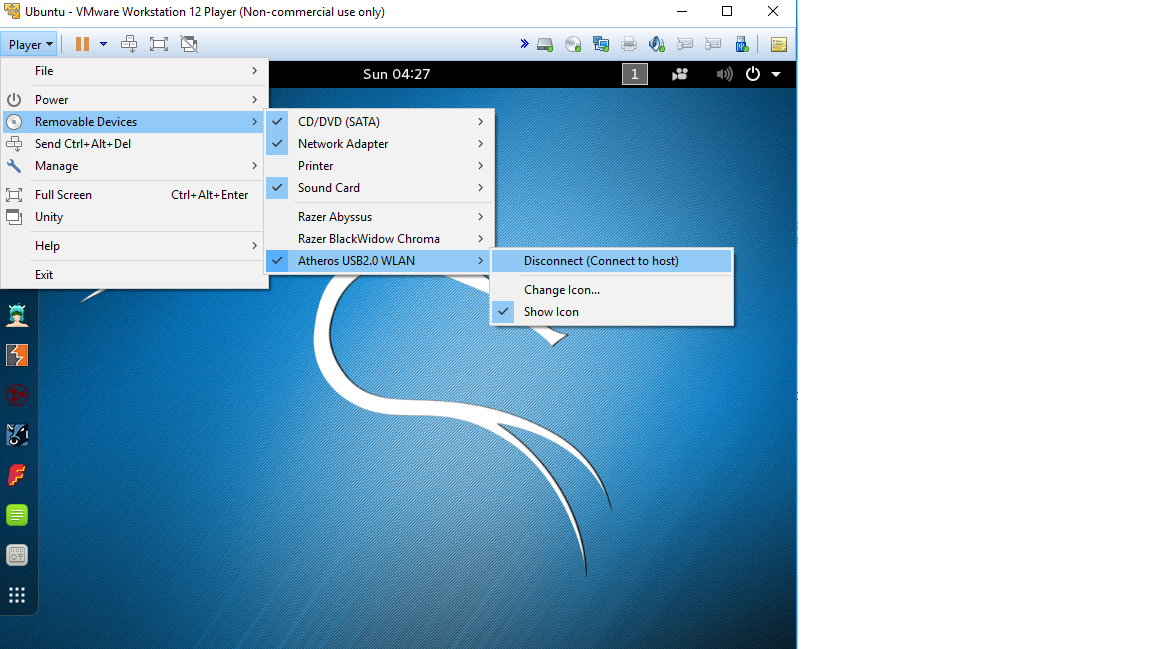Expand the Manage submenu

[x=134, y=166]
